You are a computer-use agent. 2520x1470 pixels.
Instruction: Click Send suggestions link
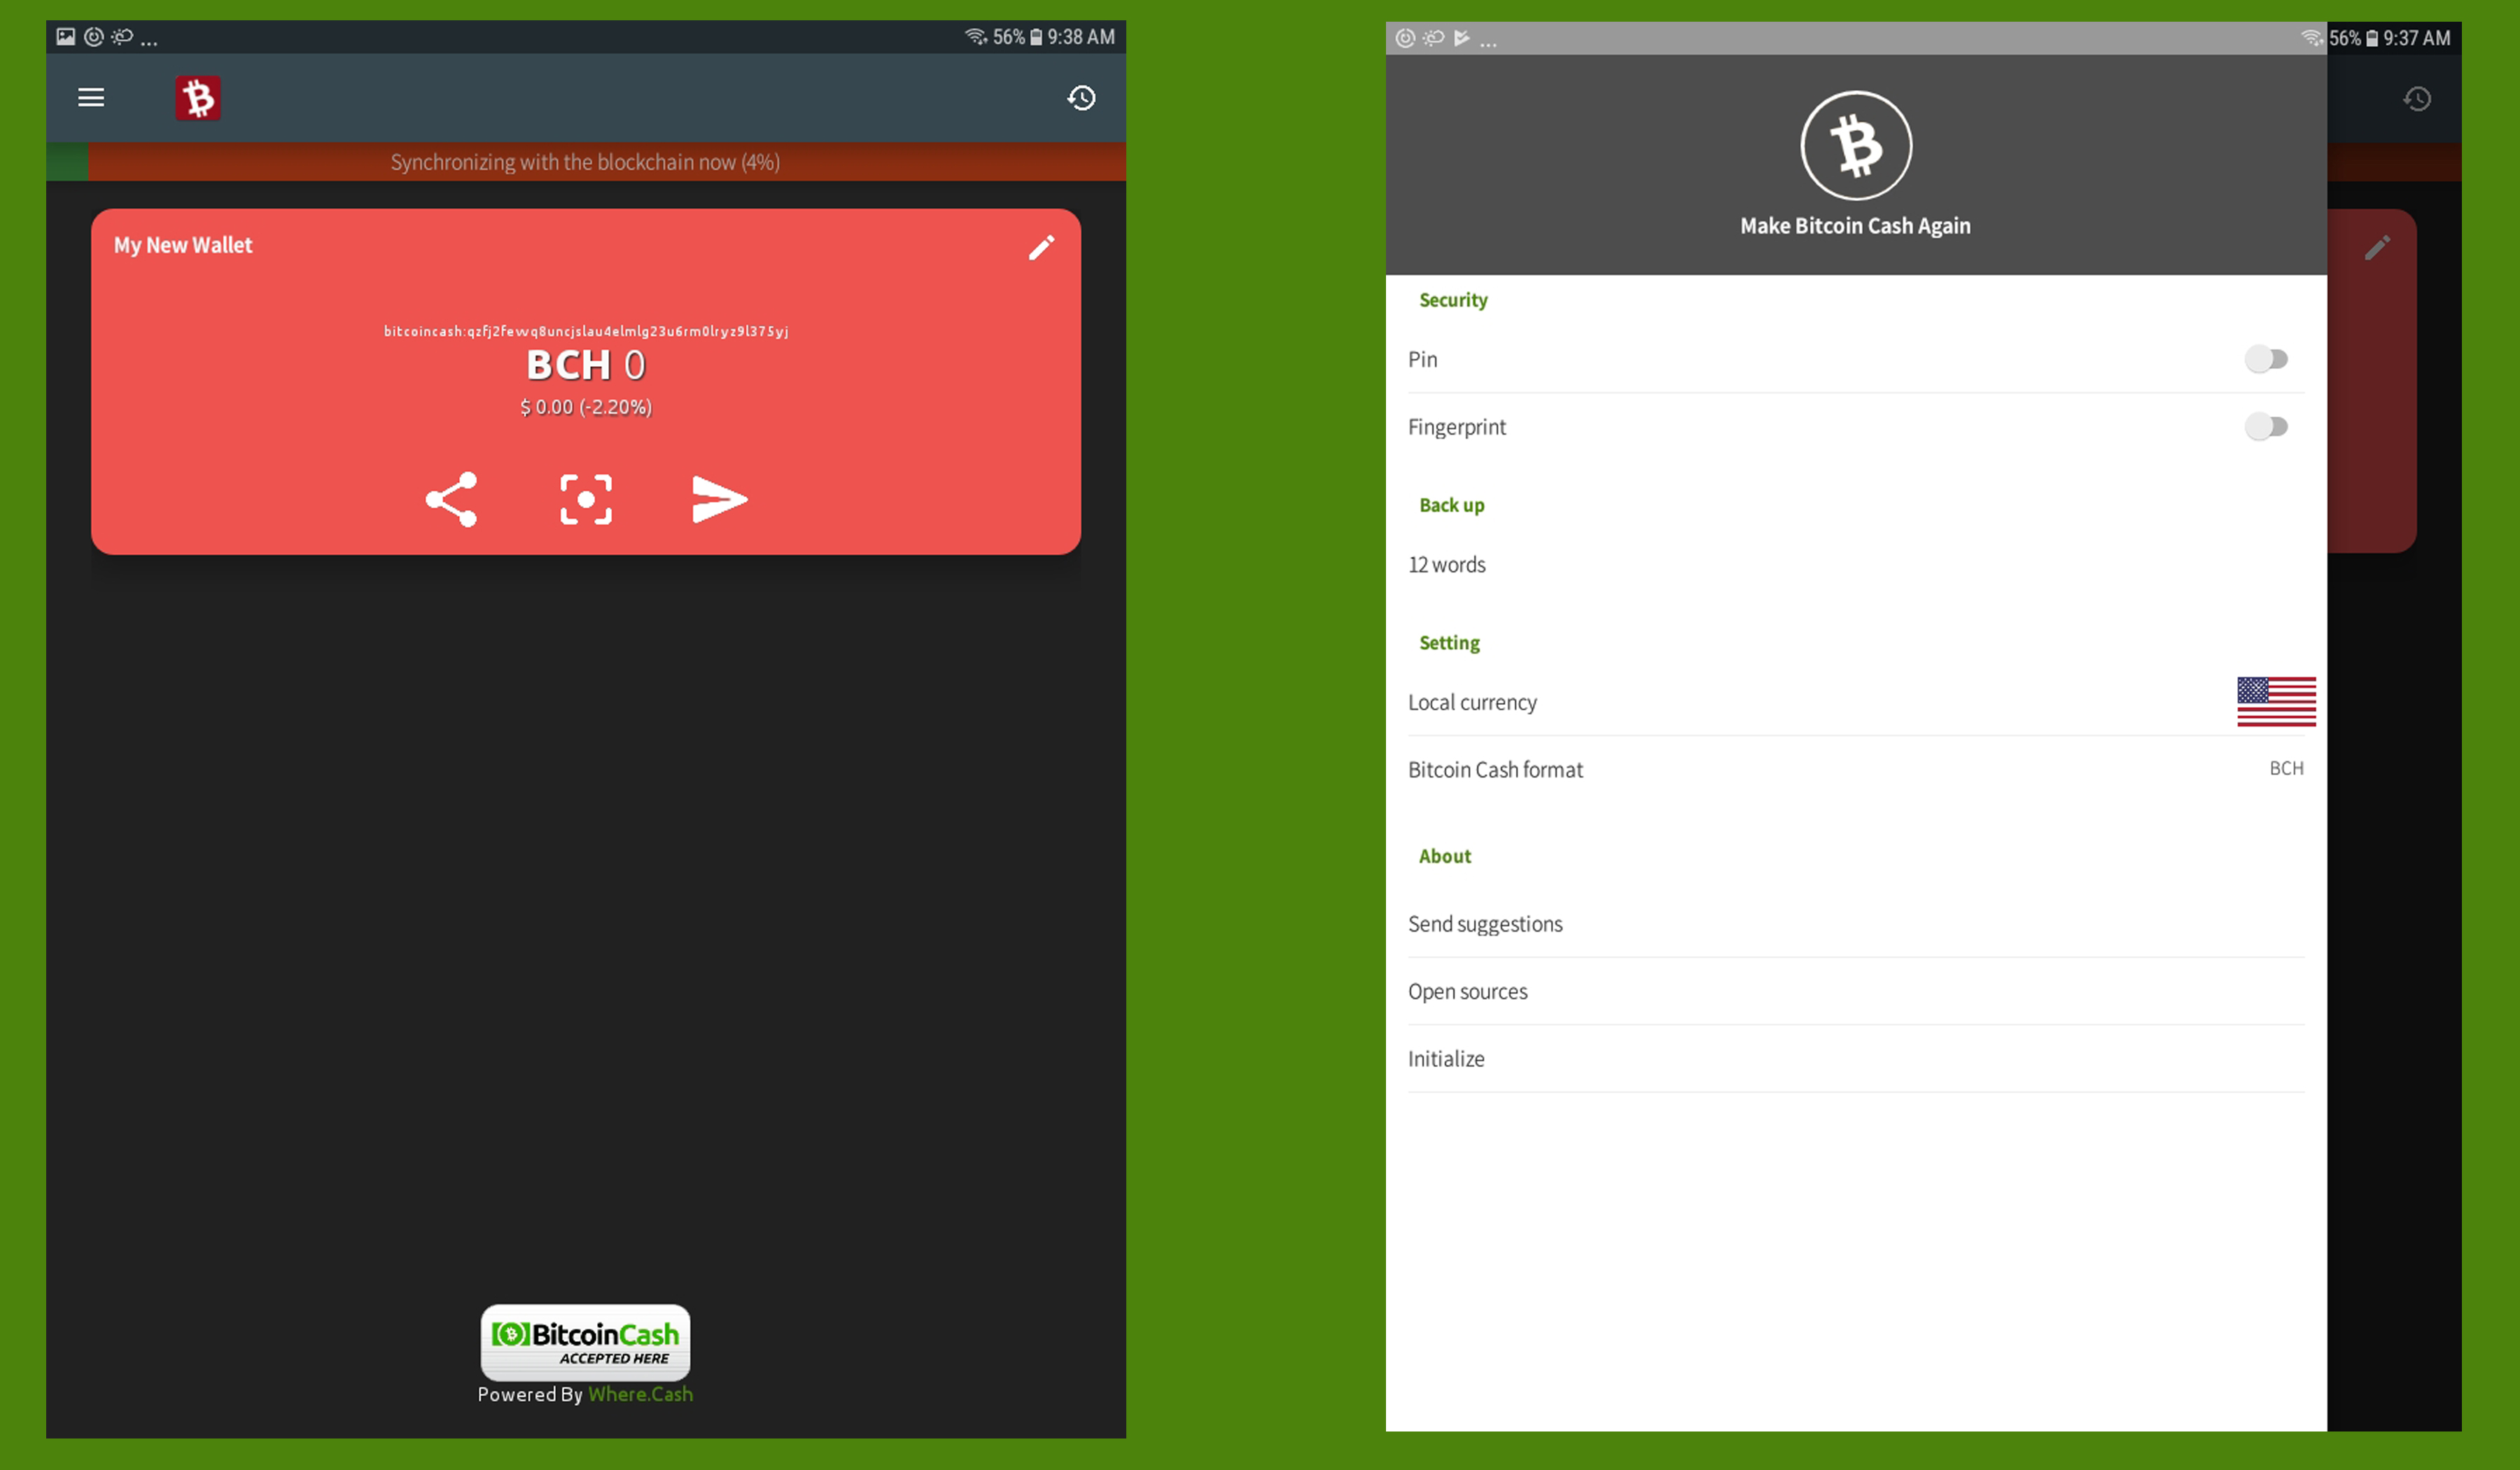point(1484,923)
